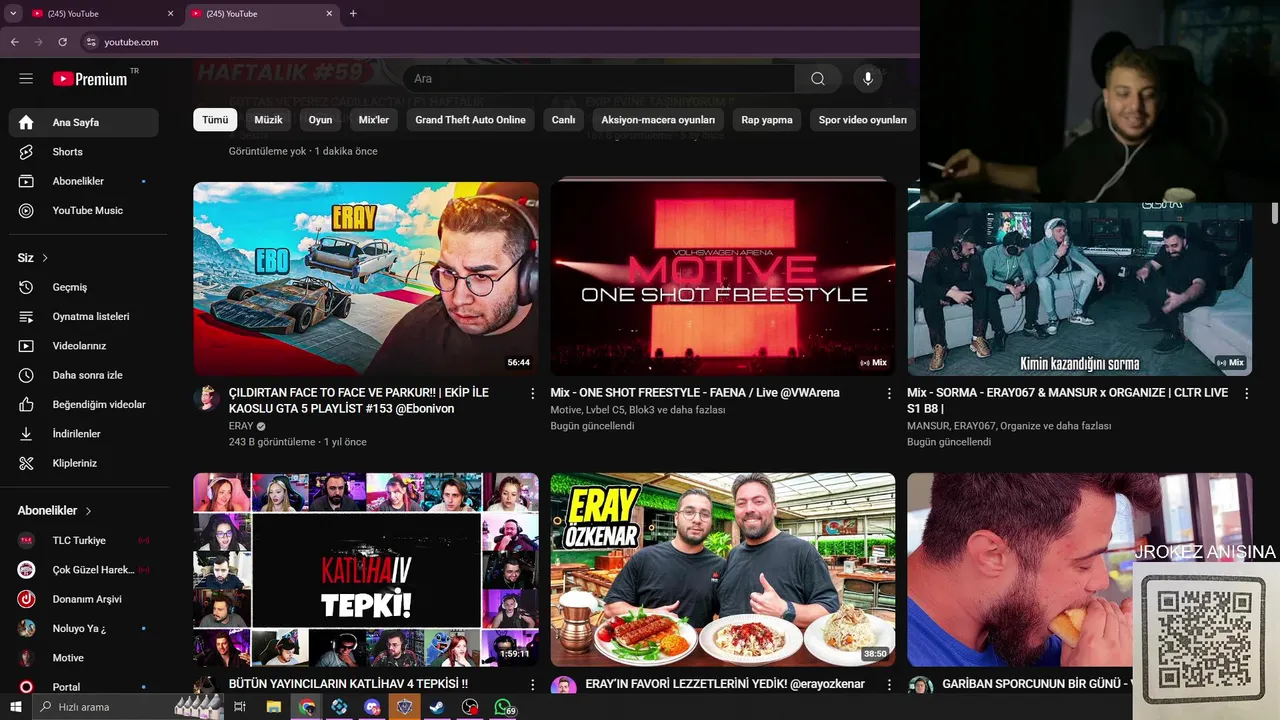Reload the page
Screen dimensions: 1280x720
click(62, 42)
